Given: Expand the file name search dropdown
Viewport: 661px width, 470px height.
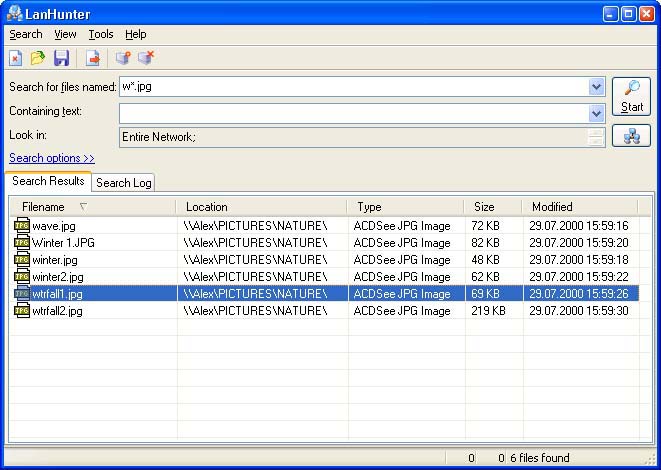Looking at the screenshot, I should pyautogui.click(x=596, y=87).
